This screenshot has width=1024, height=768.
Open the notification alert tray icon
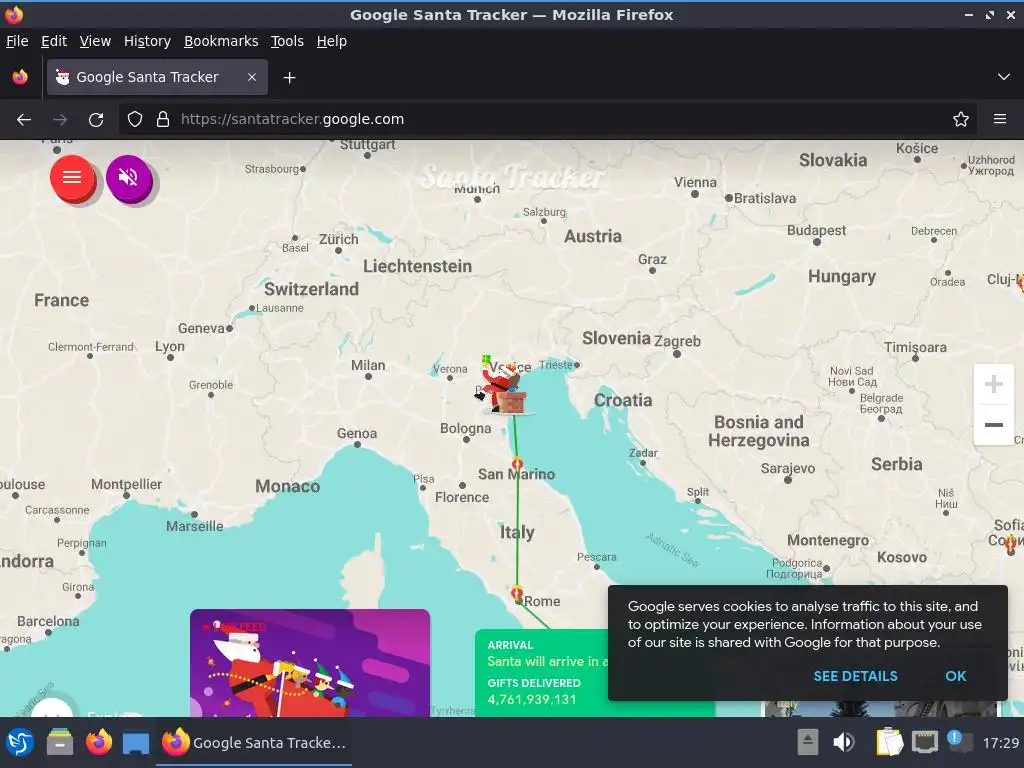coord(959,741)
